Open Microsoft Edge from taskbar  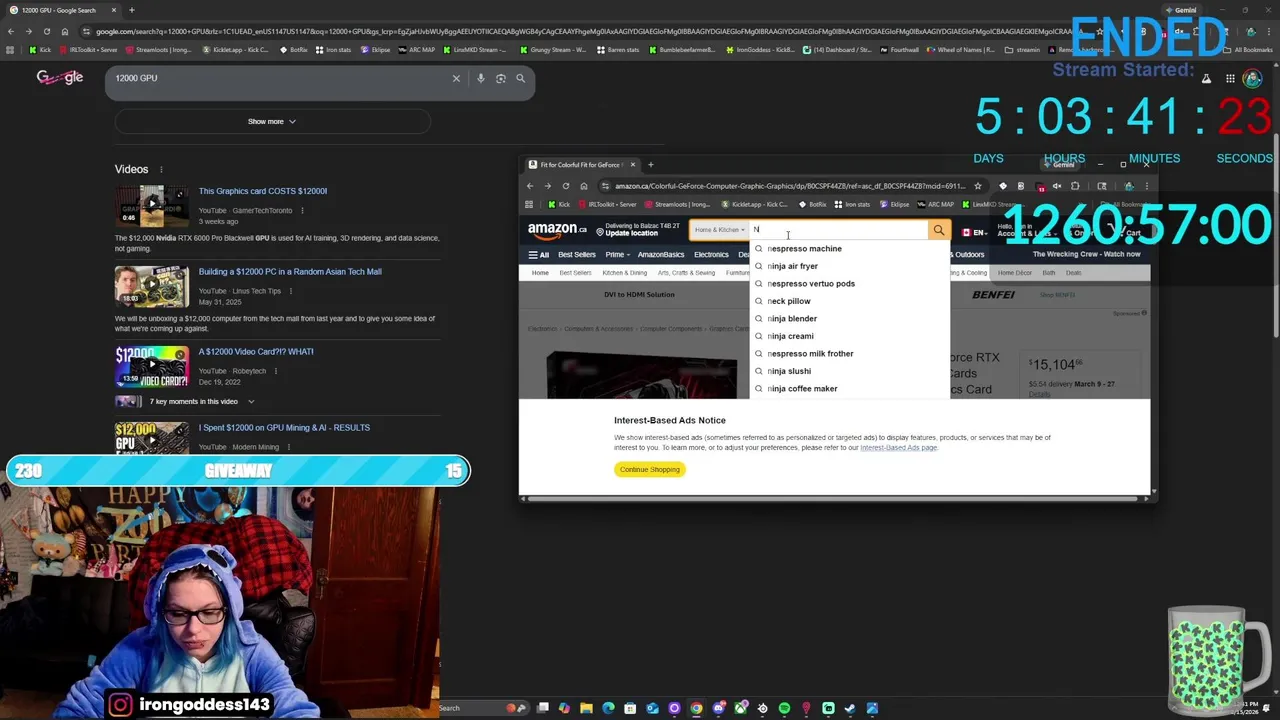point(608,708)
